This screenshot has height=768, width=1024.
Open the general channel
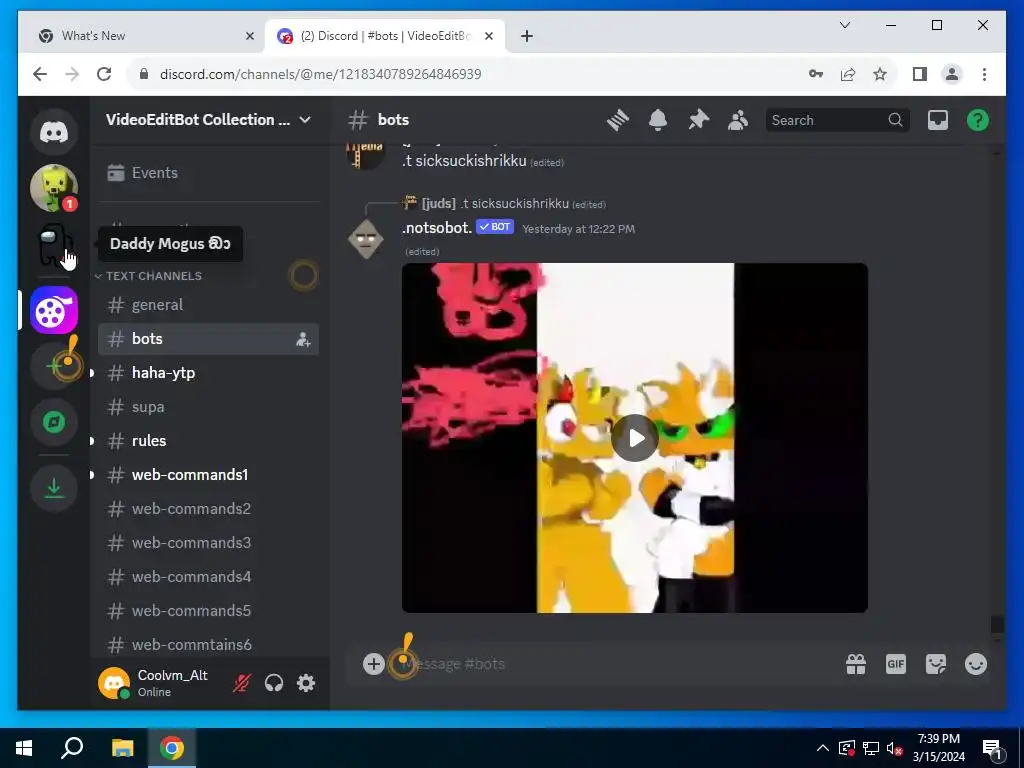(208, 305)
